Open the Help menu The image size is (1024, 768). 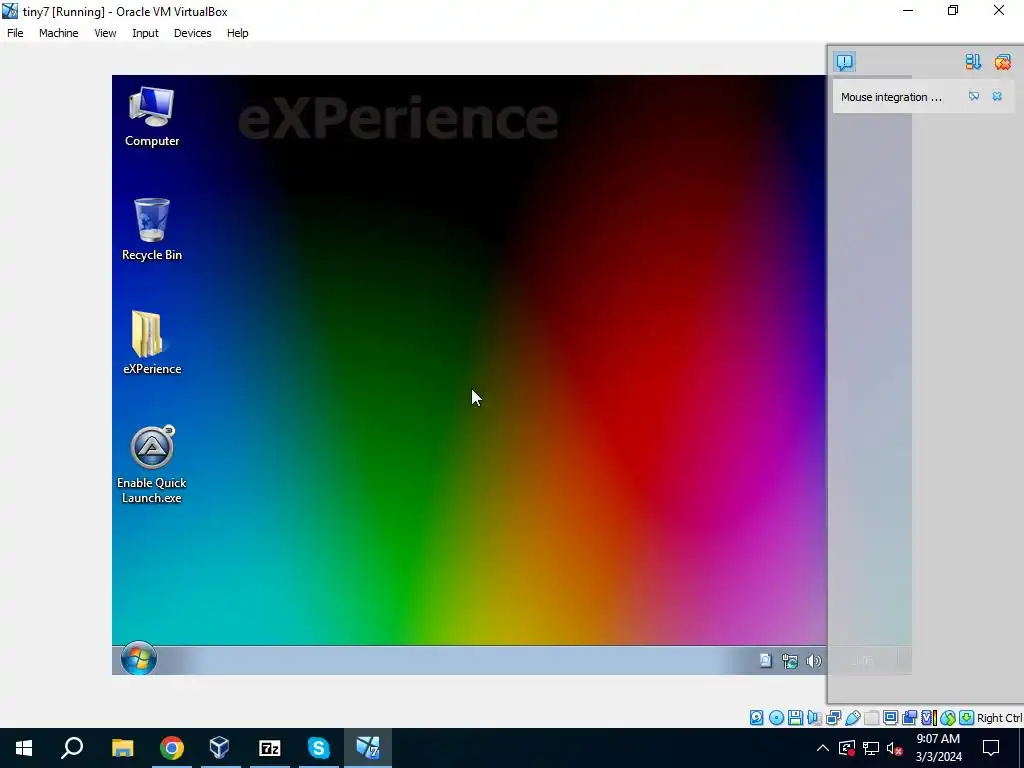(x=238, y=33)
